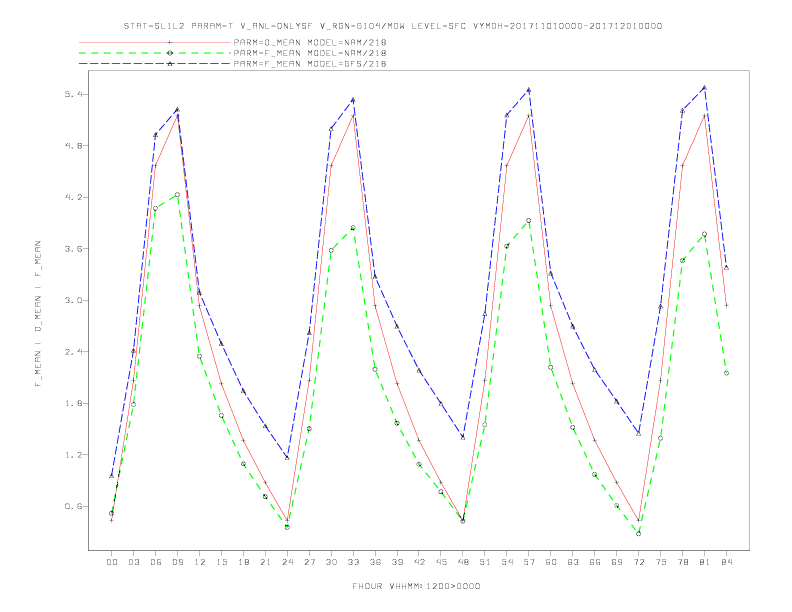The width and height of the screenshot is (792, 612).
Task: Click x-axis tick label 66
Action: (x=595, y=562)
